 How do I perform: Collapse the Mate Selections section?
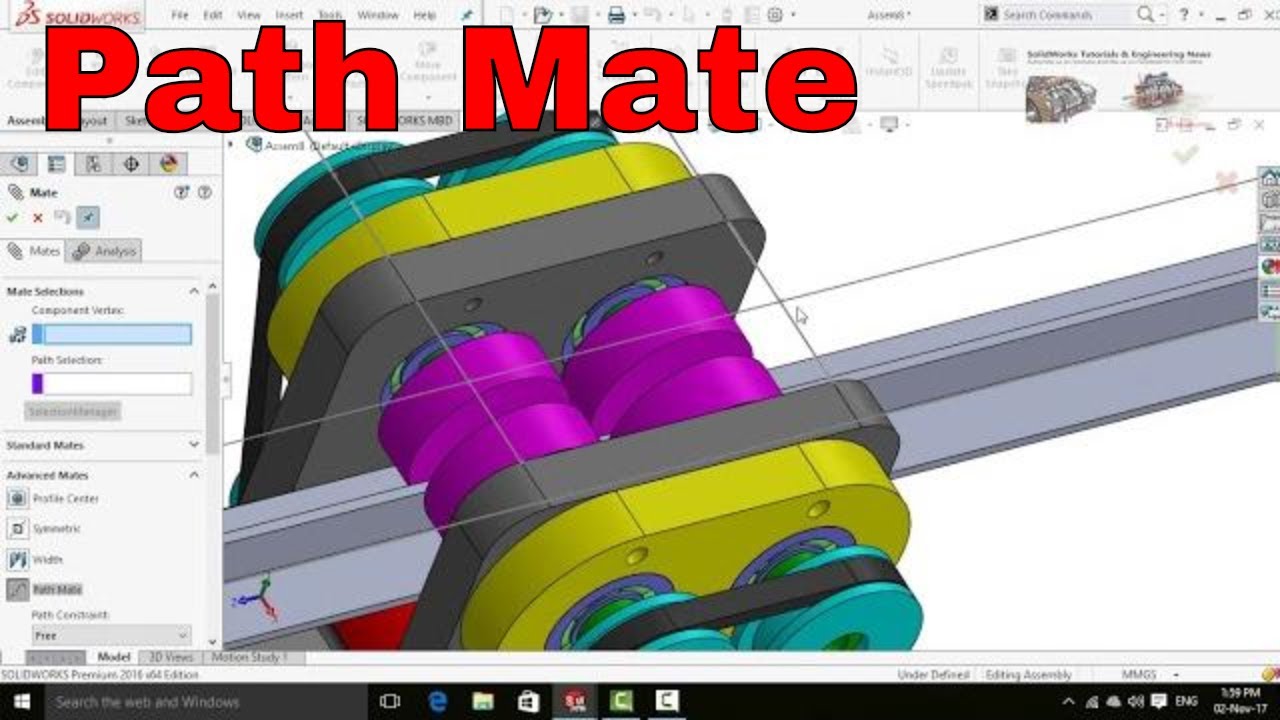[194, 291]
